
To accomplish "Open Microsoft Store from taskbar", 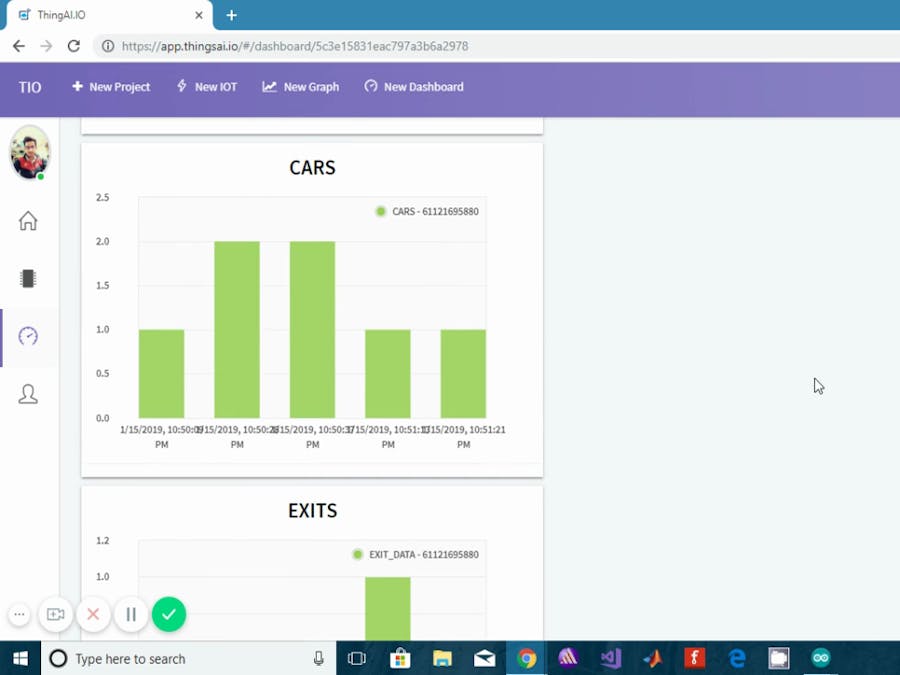I will pos(400,658).
